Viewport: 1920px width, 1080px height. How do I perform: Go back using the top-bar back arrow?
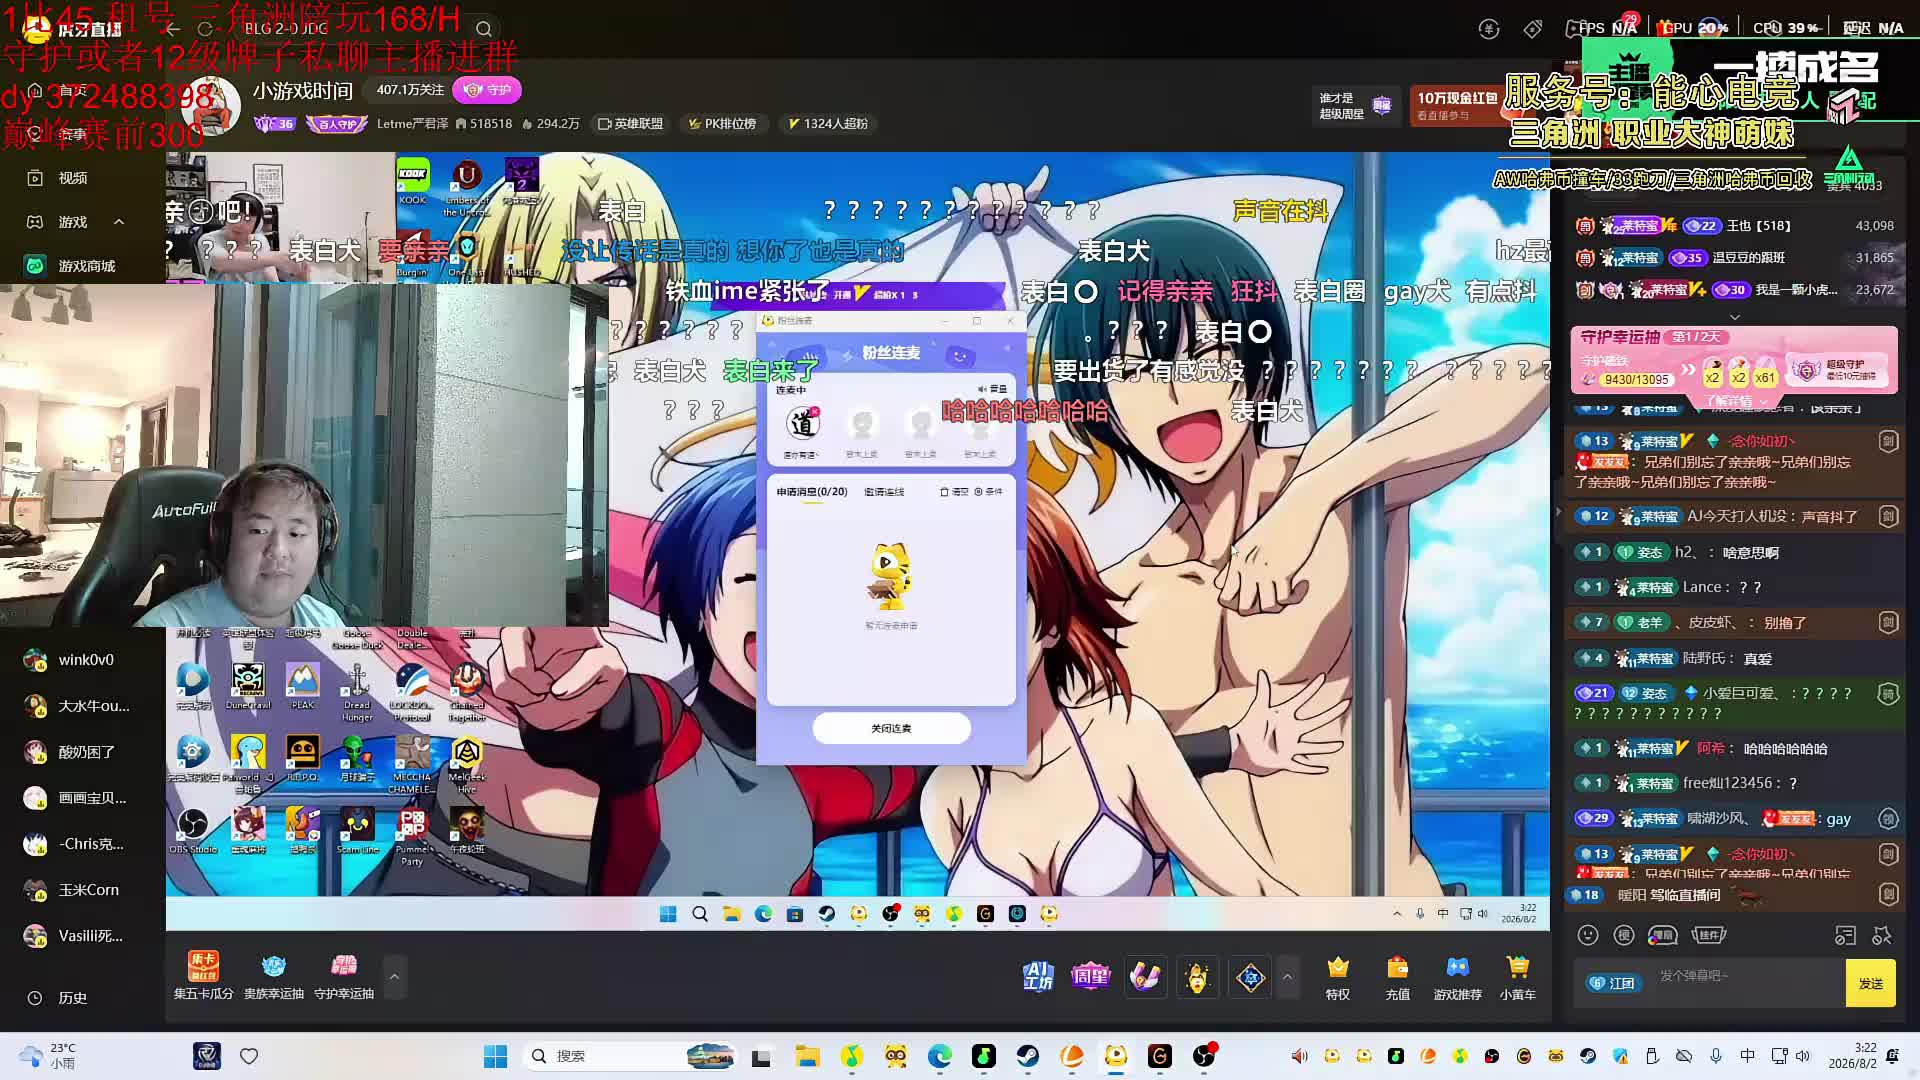pyautogui.click(x=172, y=29)
